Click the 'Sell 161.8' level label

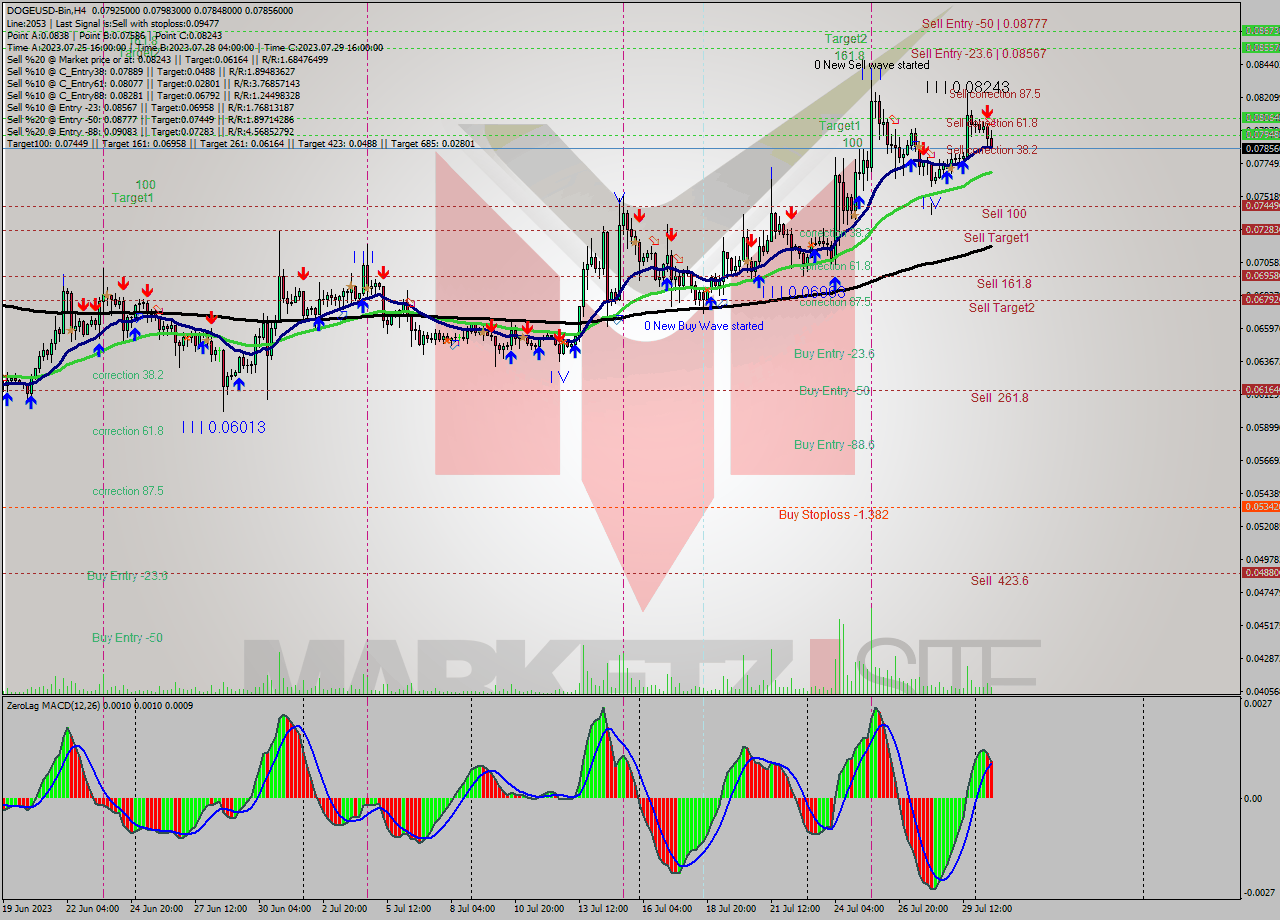pyautogui.click(x=1004, y=284)
